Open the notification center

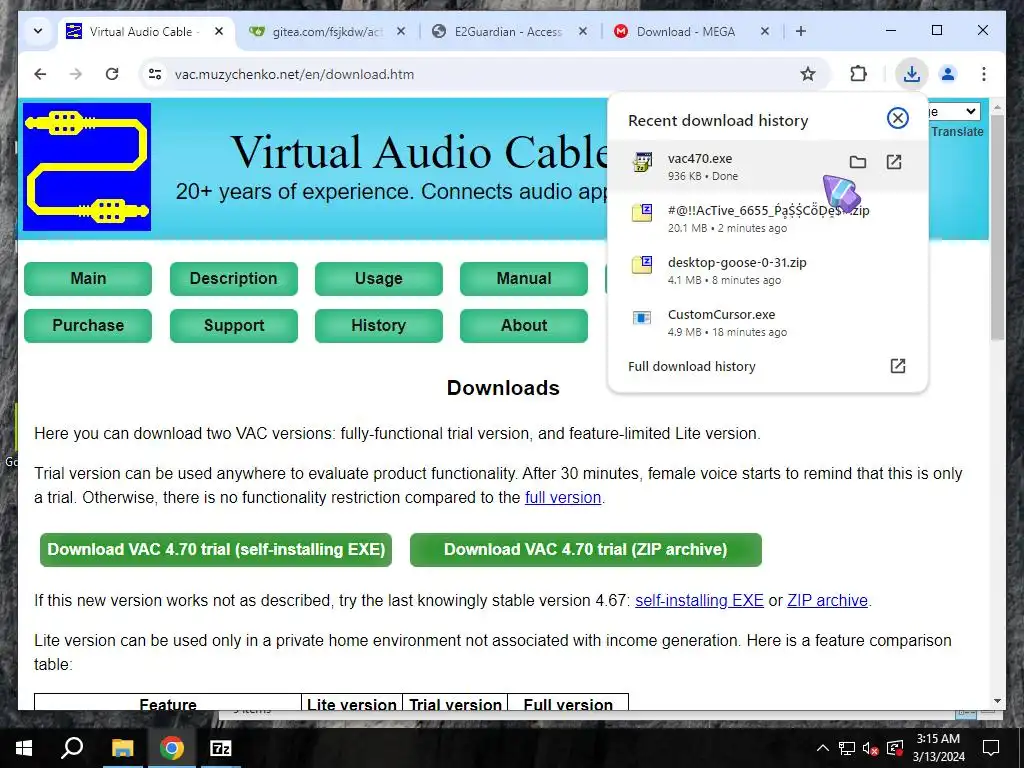coord(991,748)
